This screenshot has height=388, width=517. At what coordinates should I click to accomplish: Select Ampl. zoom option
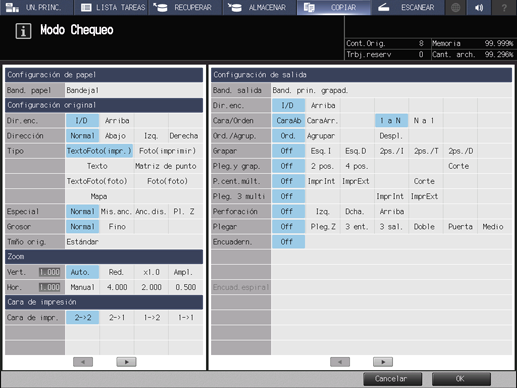coord(185,272)
